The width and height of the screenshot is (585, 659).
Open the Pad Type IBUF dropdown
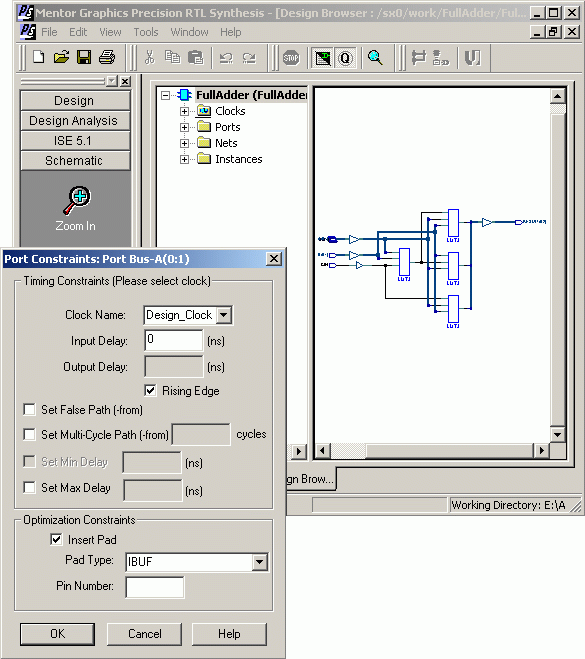pos(260,562)
